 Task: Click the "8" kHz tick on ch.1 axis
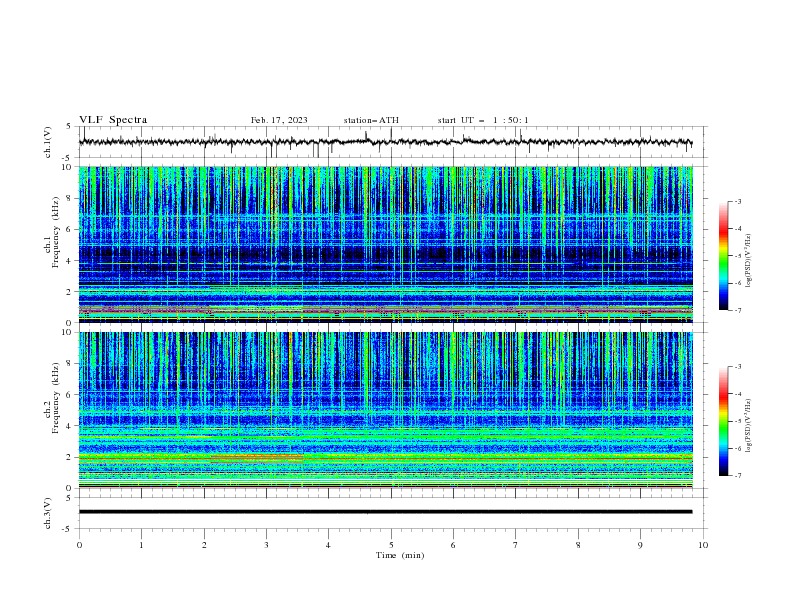pyautogui.click(x=69, y=198)
